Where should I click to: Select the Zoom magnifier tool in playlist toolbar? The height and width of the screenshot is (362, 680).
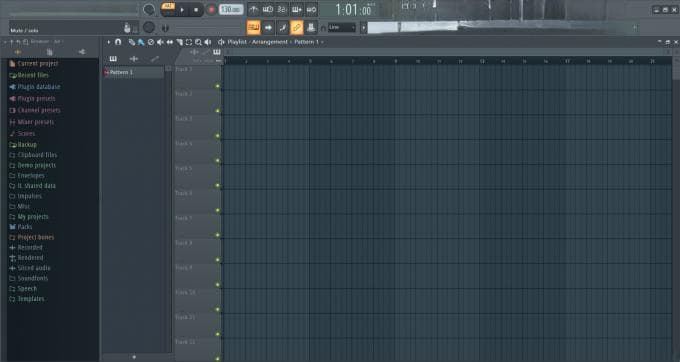pyautogui.click(x=198, y=42)
